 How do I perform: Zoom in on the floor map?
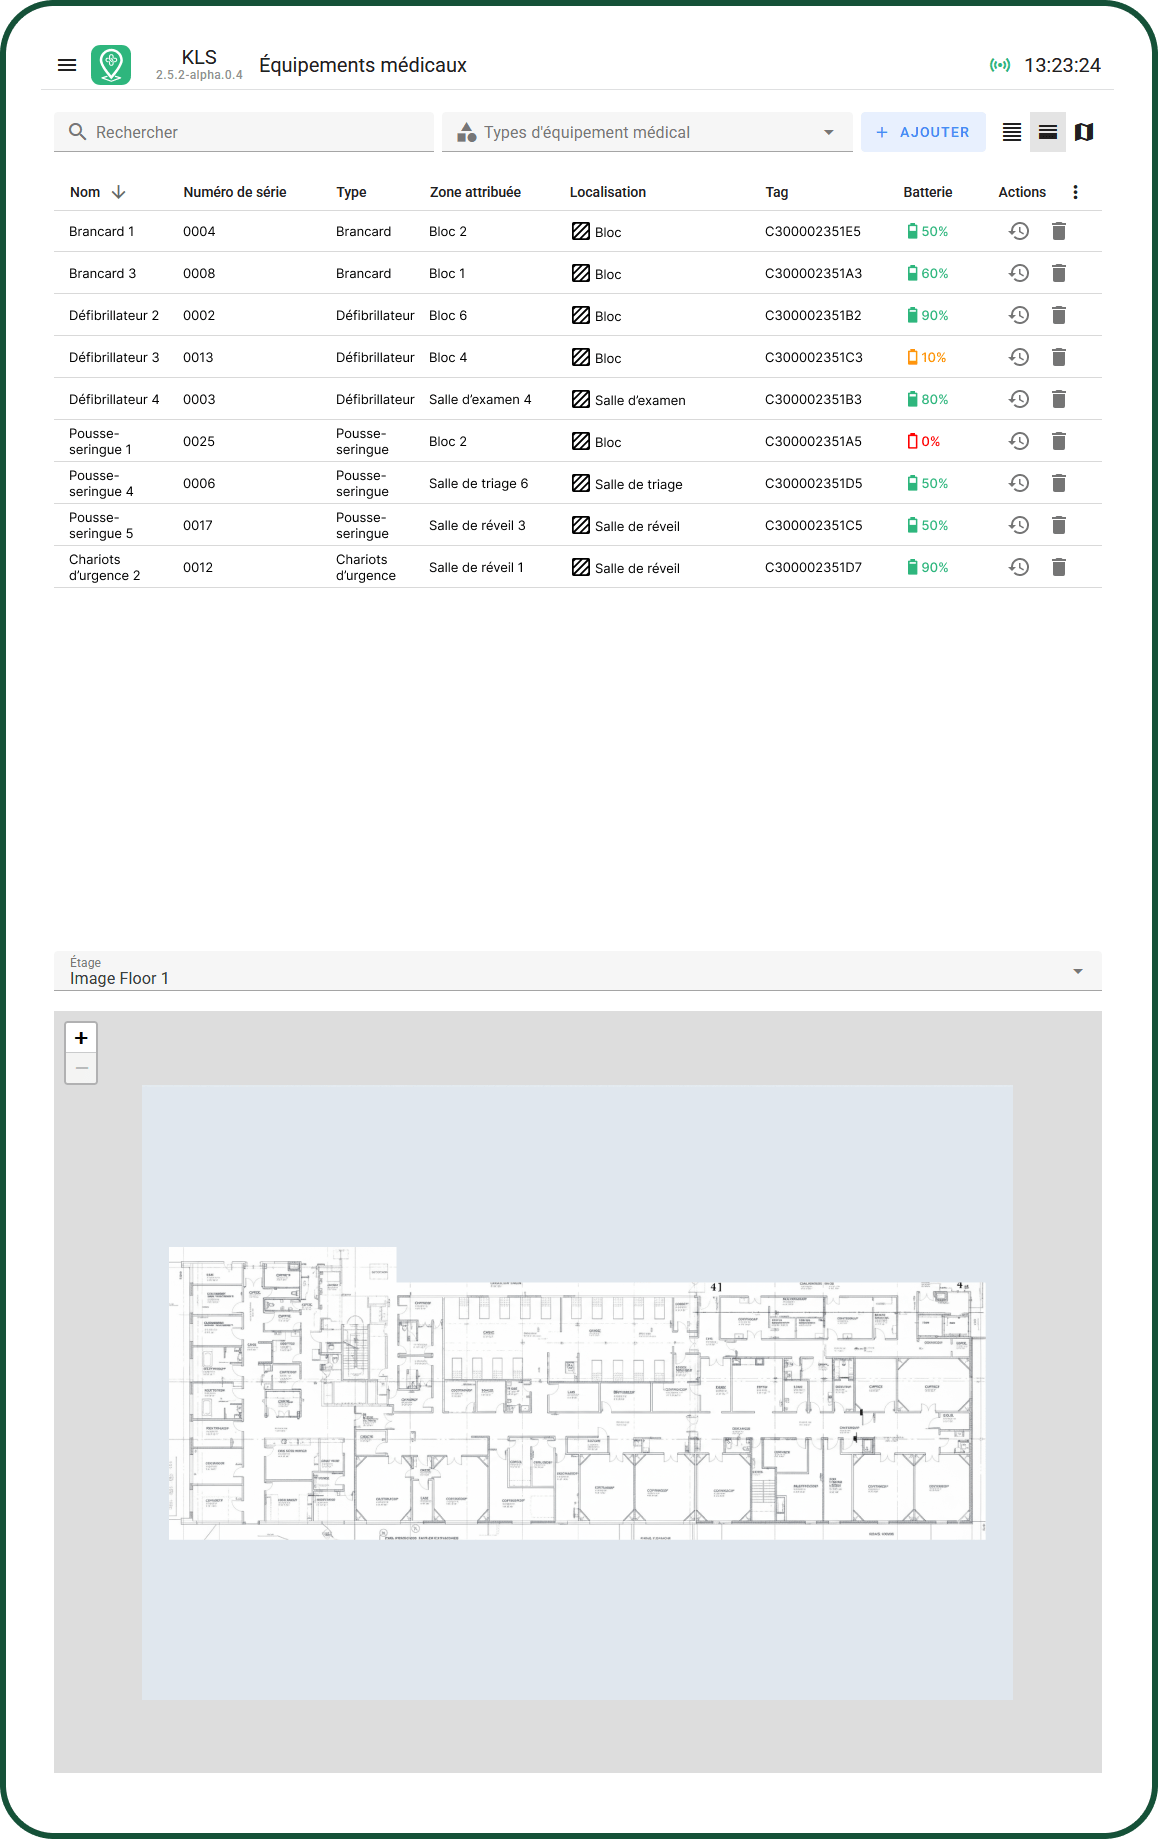[x=81, y=1038]
